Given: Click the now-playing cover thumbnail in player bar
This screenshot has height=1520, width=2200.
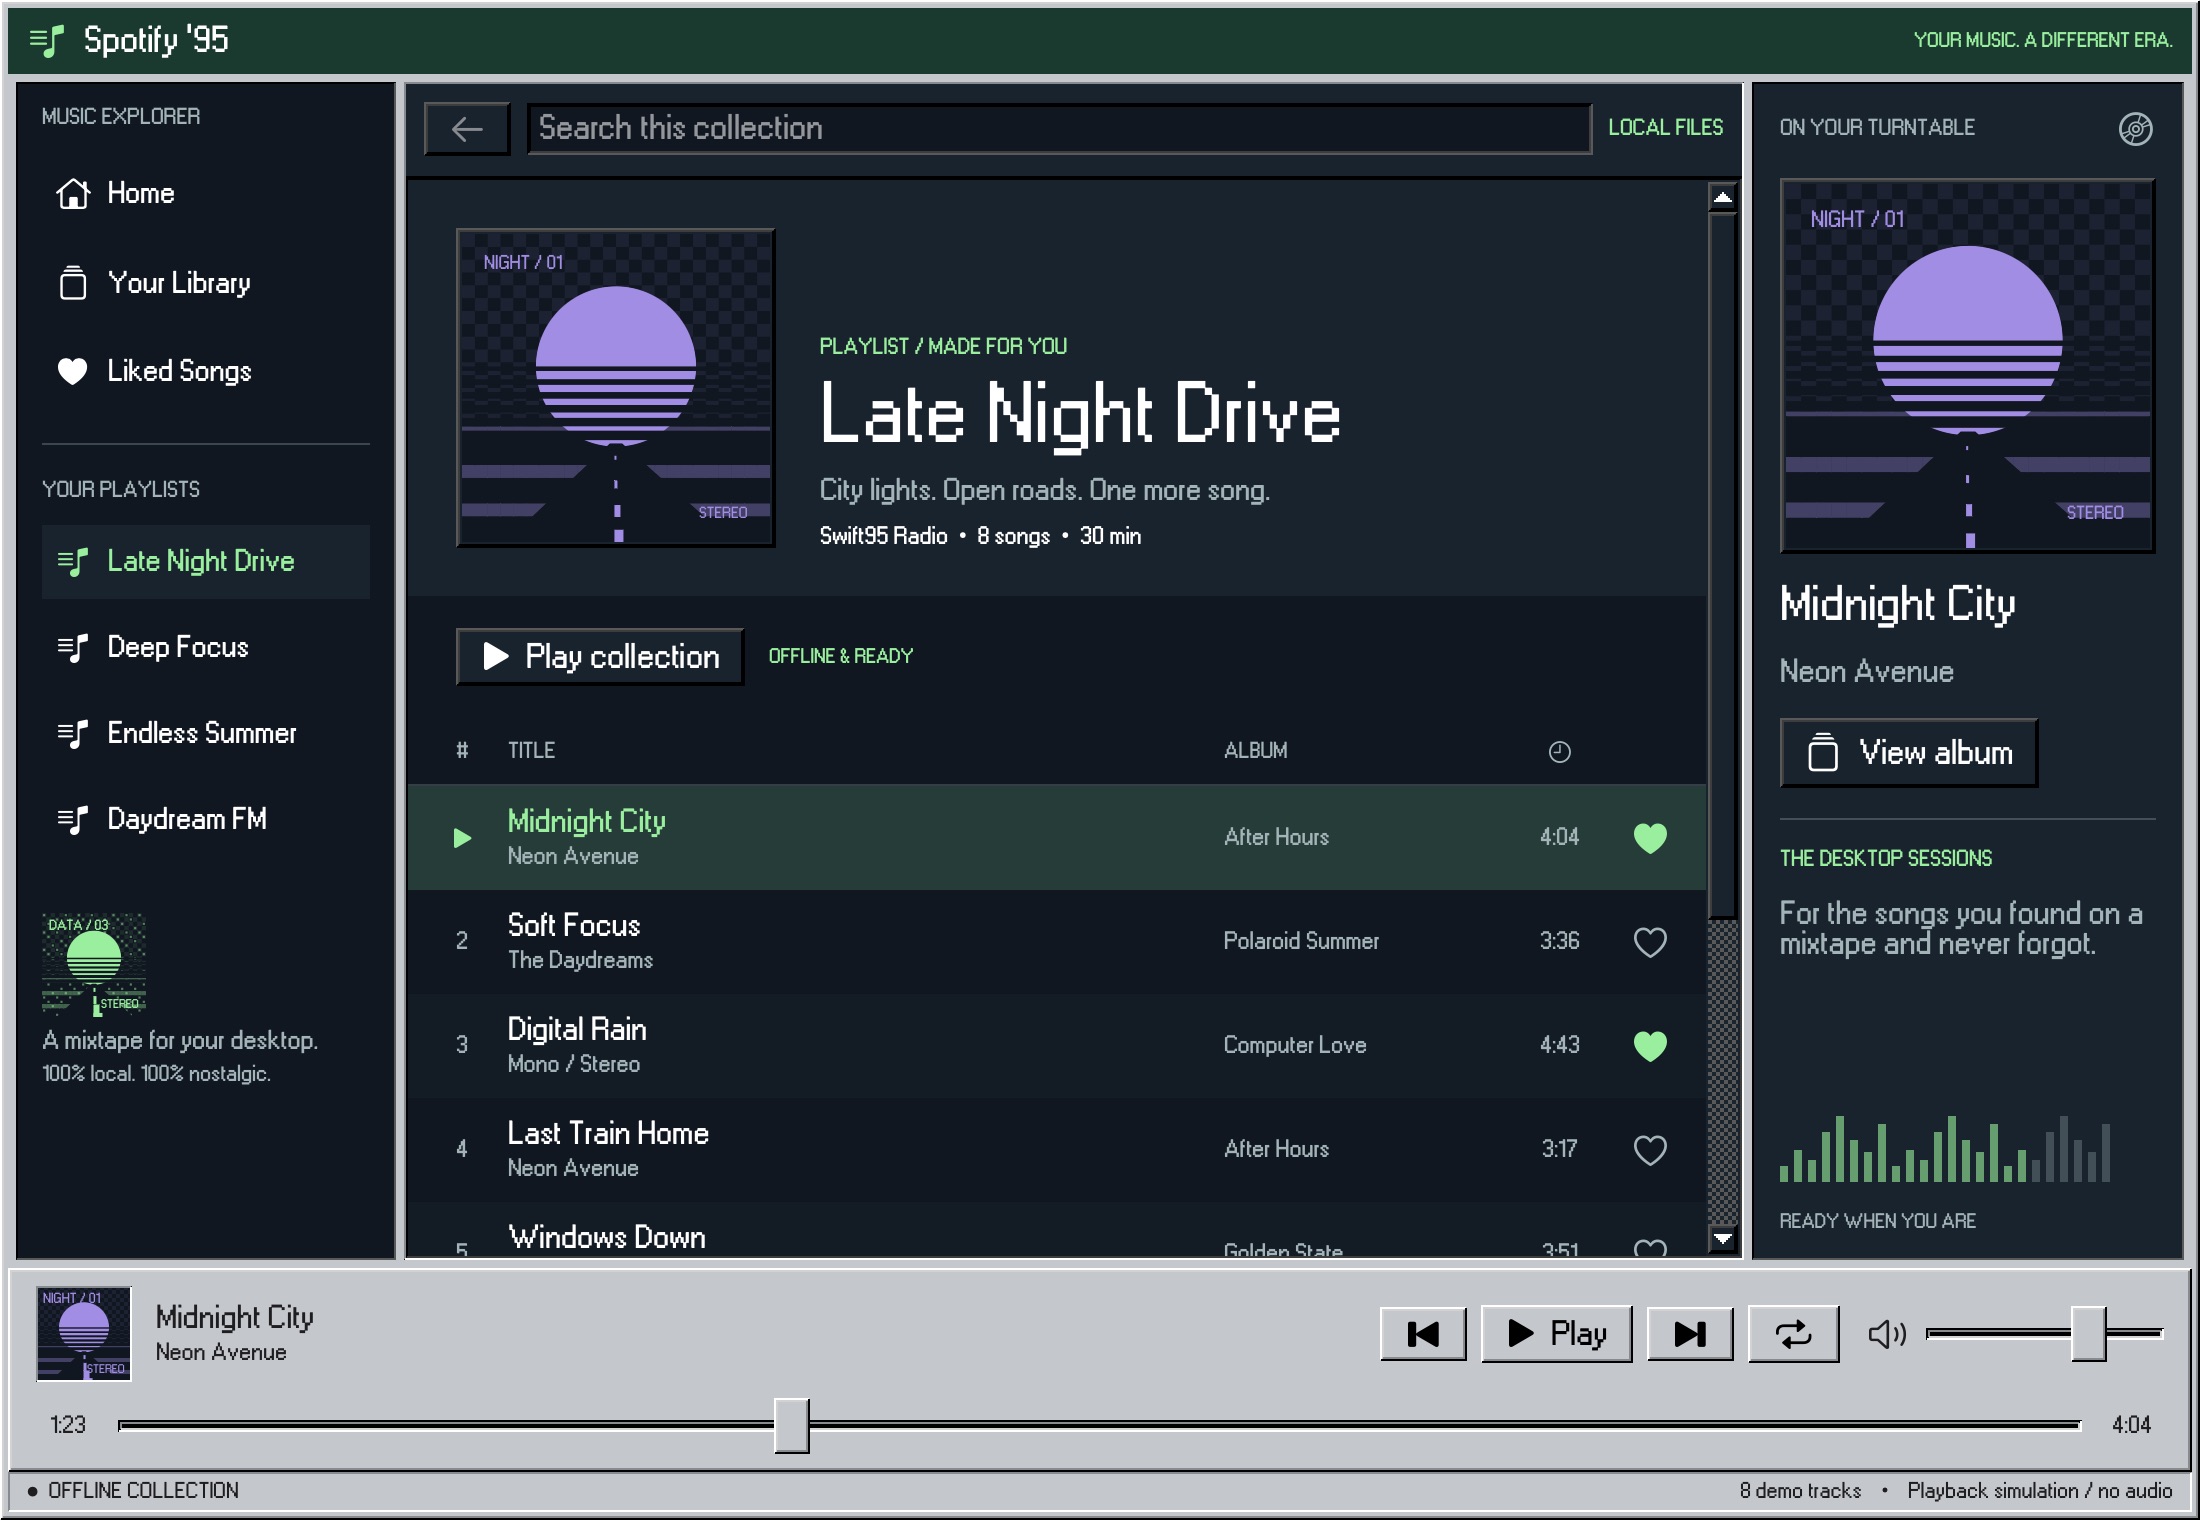Looking at the screenshot, I should pos(84,1334).
